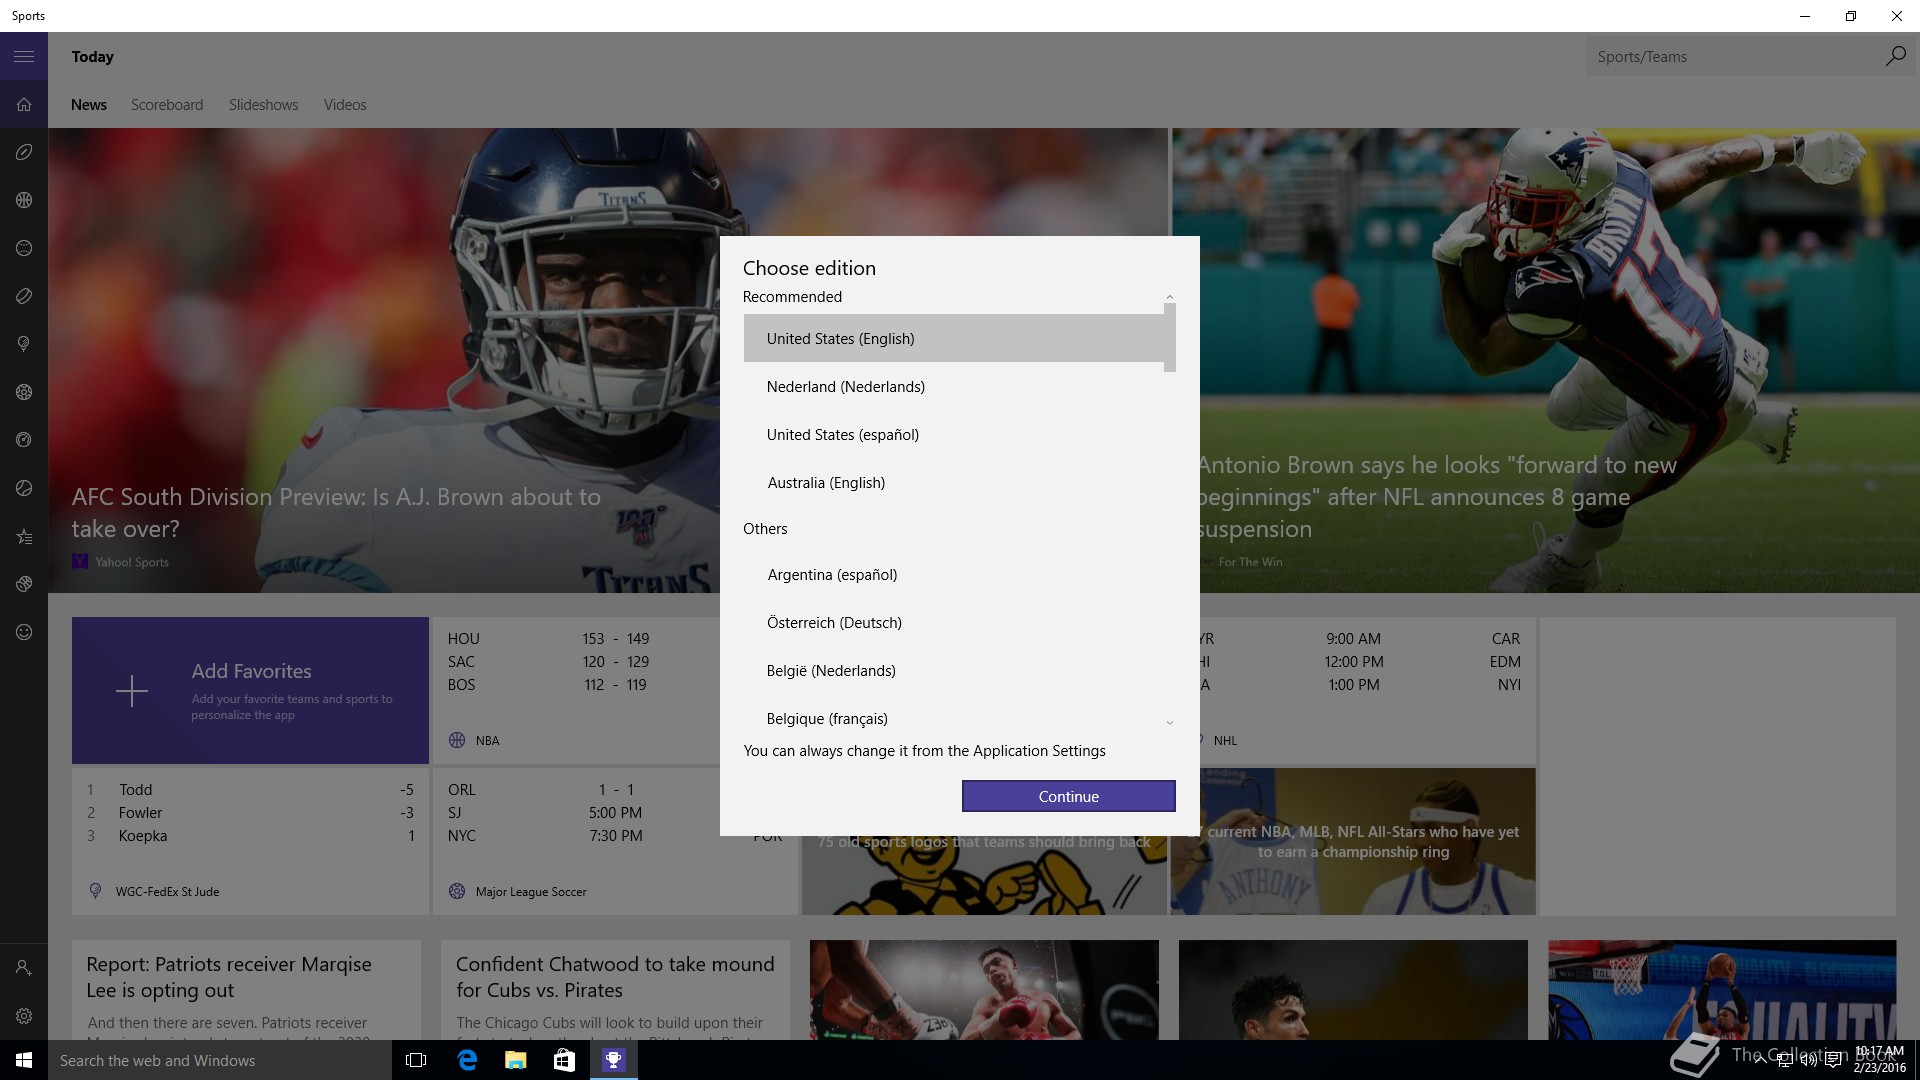The width and height of the screenshot is (1920, 1080).
Task: Choose Argentina (español) edition
Action: click(954, 574)
